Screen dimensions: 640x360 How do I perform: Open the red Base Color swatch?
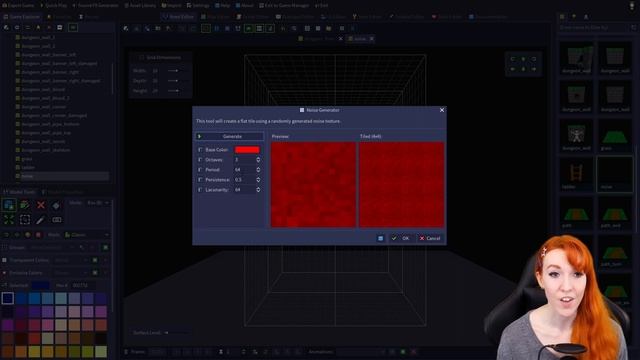click(247, 150)
